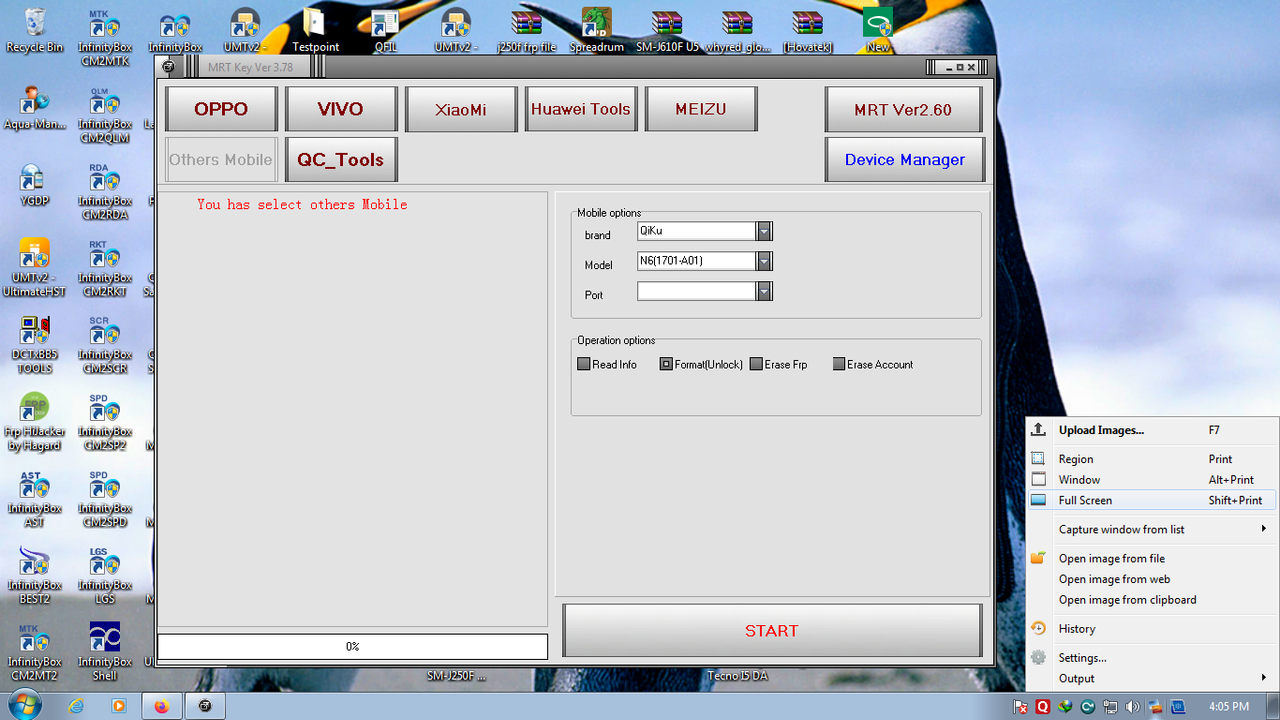Launch the InfinityBox CM2SPD shortcut

point(105,499)
